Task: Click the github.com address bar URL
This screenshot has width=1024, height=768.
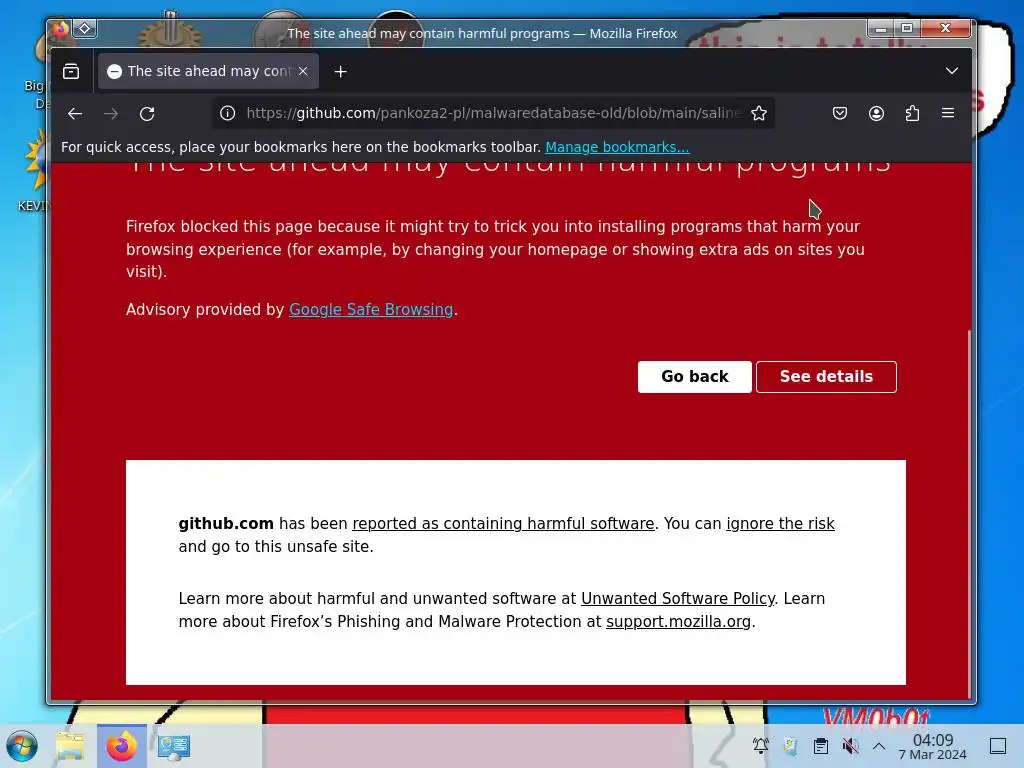Action: point(494,113)
